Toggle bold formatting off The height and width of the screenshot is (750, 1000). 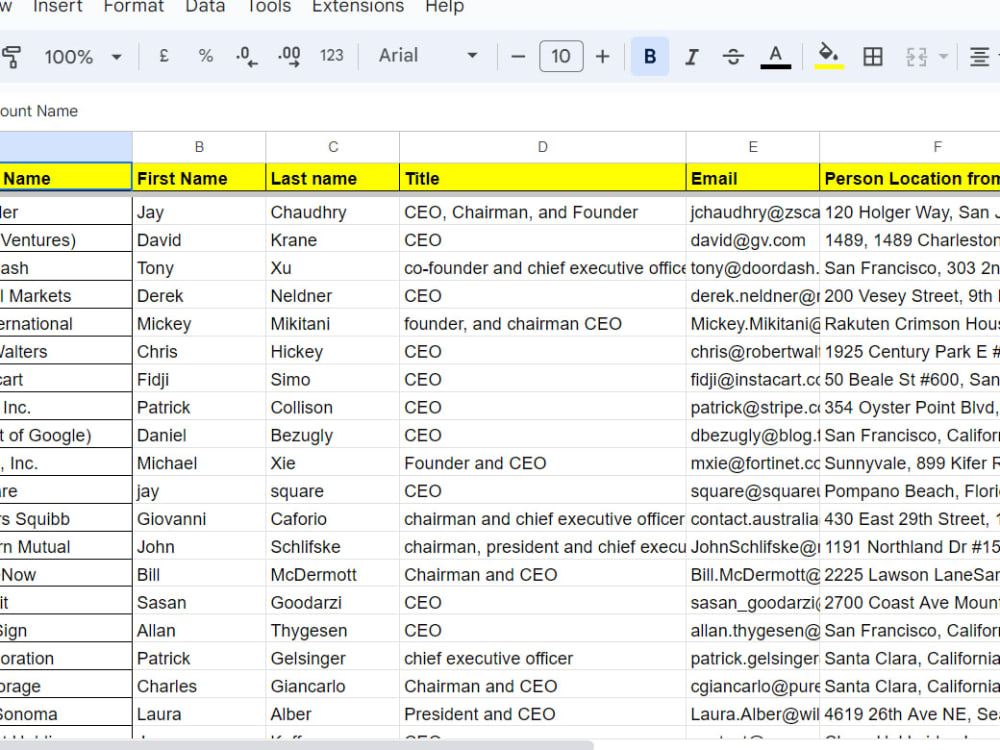tap(648, 56)
